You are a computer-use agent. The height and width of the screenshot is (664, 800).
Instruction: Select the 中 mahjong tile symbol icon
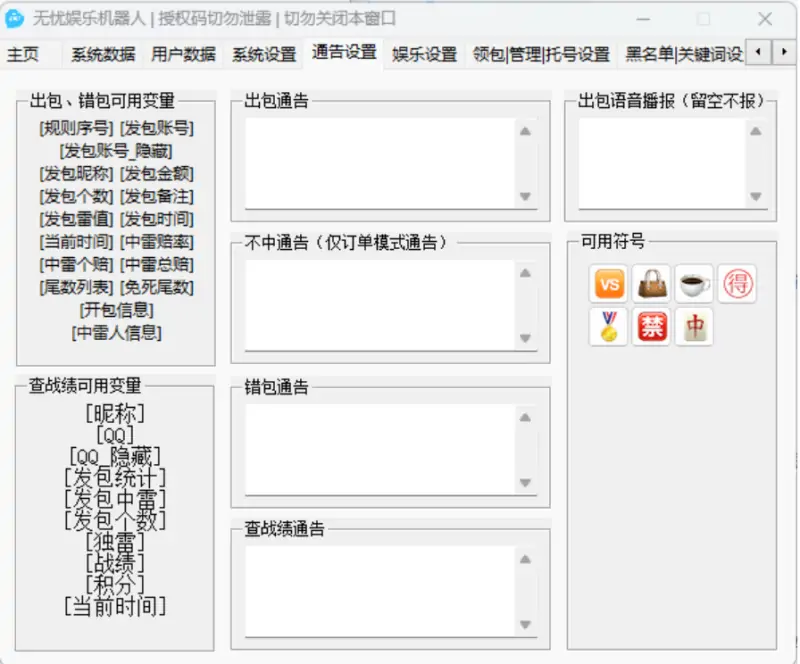pyautogui.click(x=694, y=327)
